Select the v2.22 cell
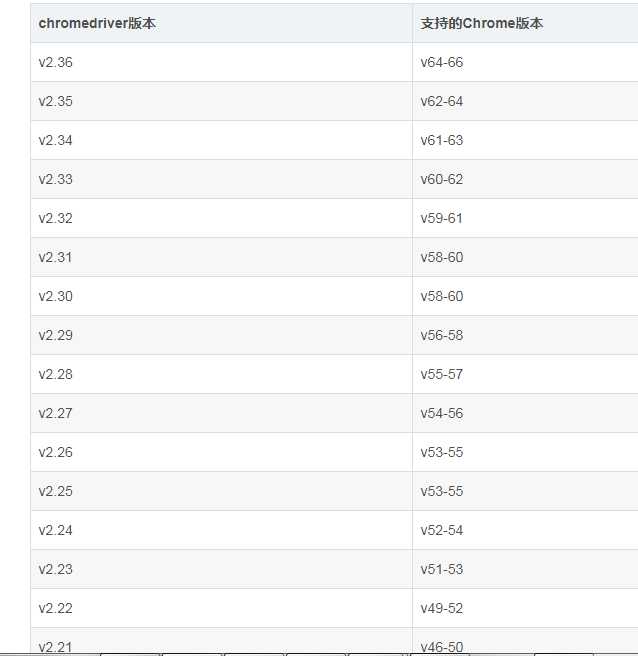This screenshot has width=638, height=656. pos(222,608)
